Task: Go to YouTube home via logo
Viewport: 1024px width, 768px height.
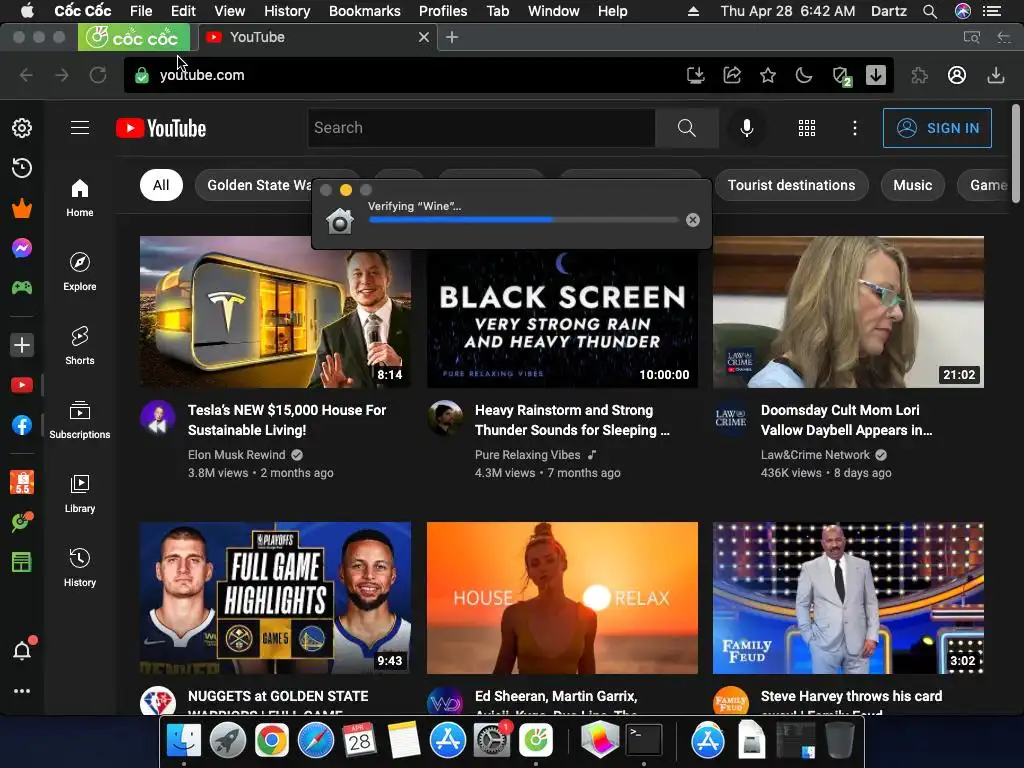Action: click(161, 128)
